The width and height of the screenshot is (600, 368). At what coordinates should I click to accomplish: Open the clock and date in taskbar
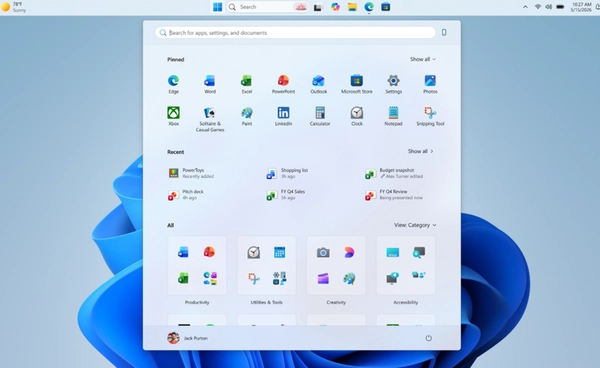coord(581,7)
